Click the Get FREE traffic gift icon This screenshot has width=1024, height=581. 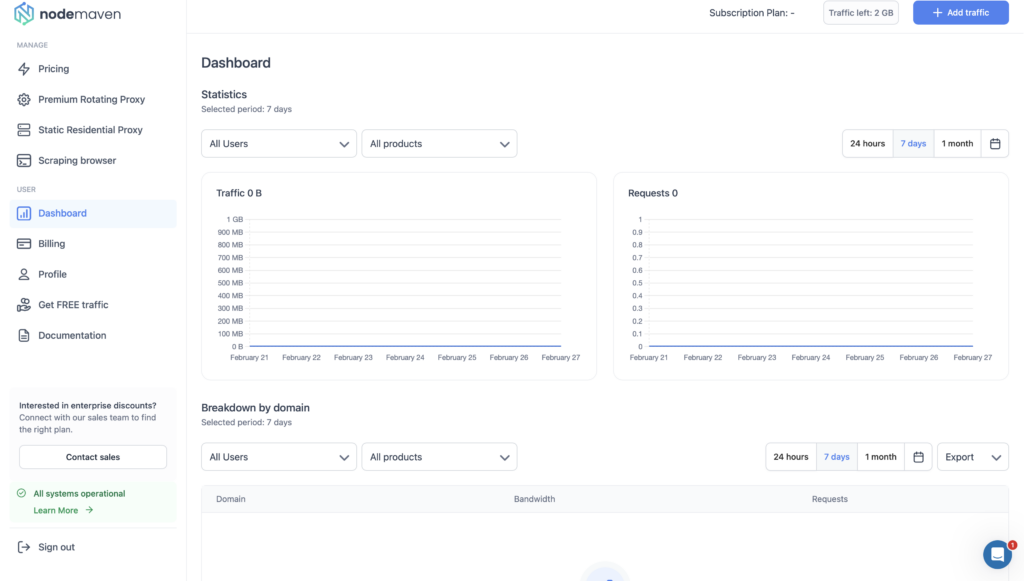coord(24,305)
